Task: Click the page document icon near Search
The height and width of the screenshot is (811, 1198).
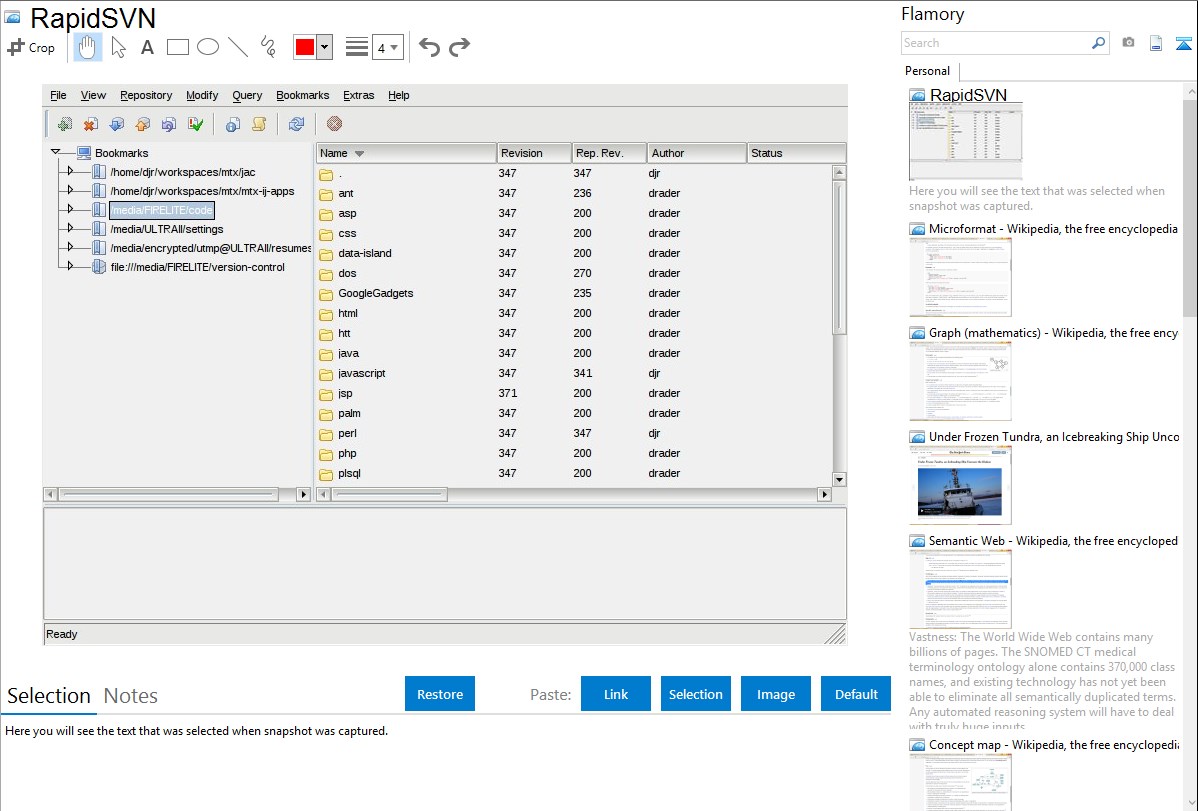Action: click(1156, 43)
